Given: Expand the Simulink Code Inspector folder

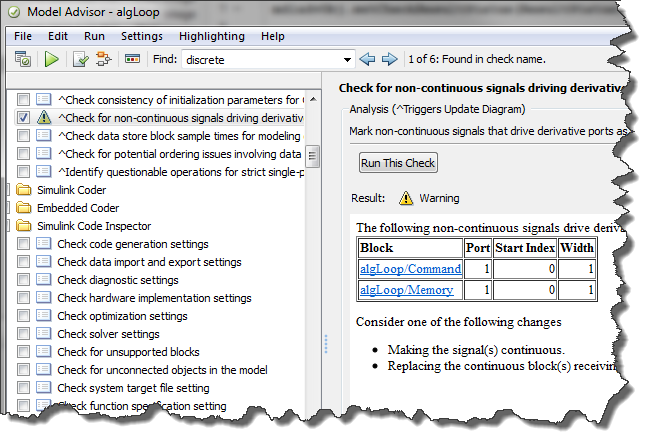Looking at the screenshot, I should coord(24,226).
